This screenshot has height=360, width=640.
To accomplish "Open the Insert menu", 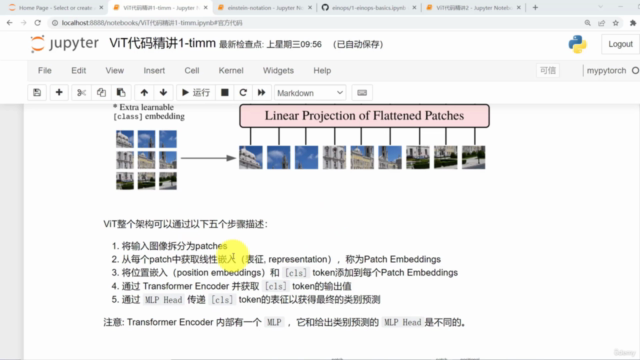I will [154, 71].
